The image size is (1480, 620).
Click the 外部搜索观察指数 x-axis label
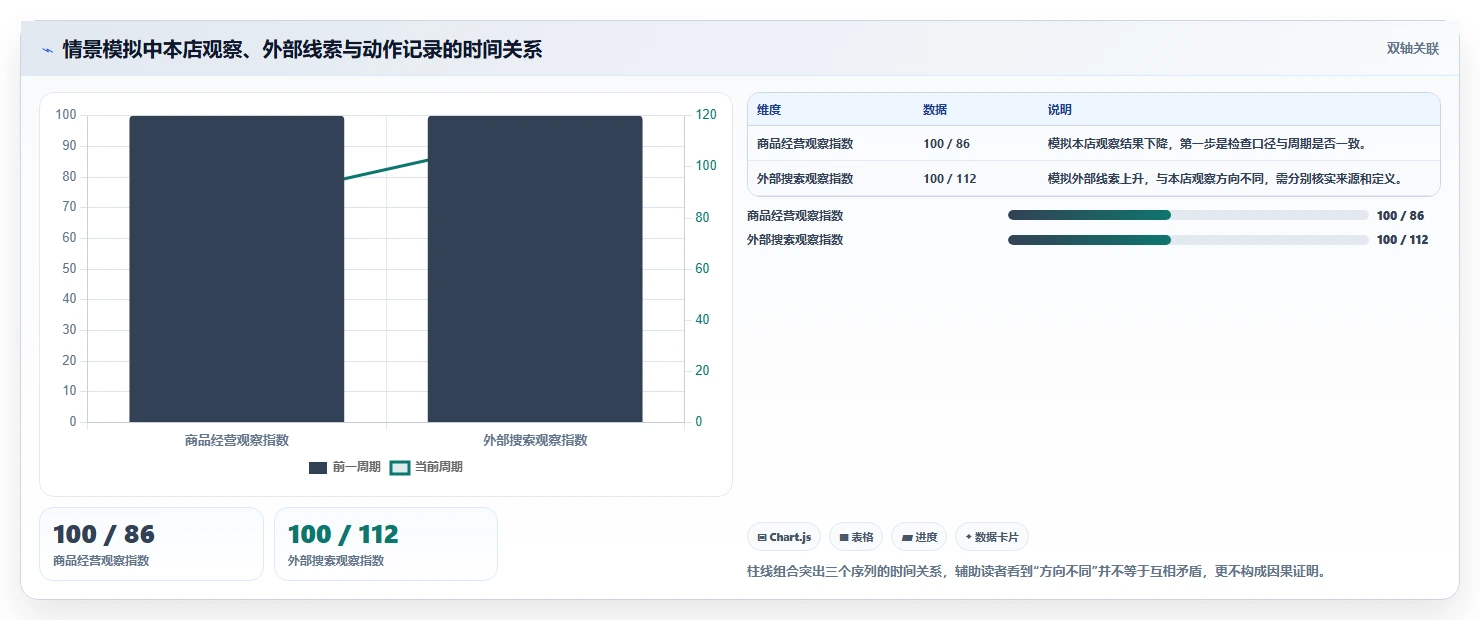(x=535, y=440)
